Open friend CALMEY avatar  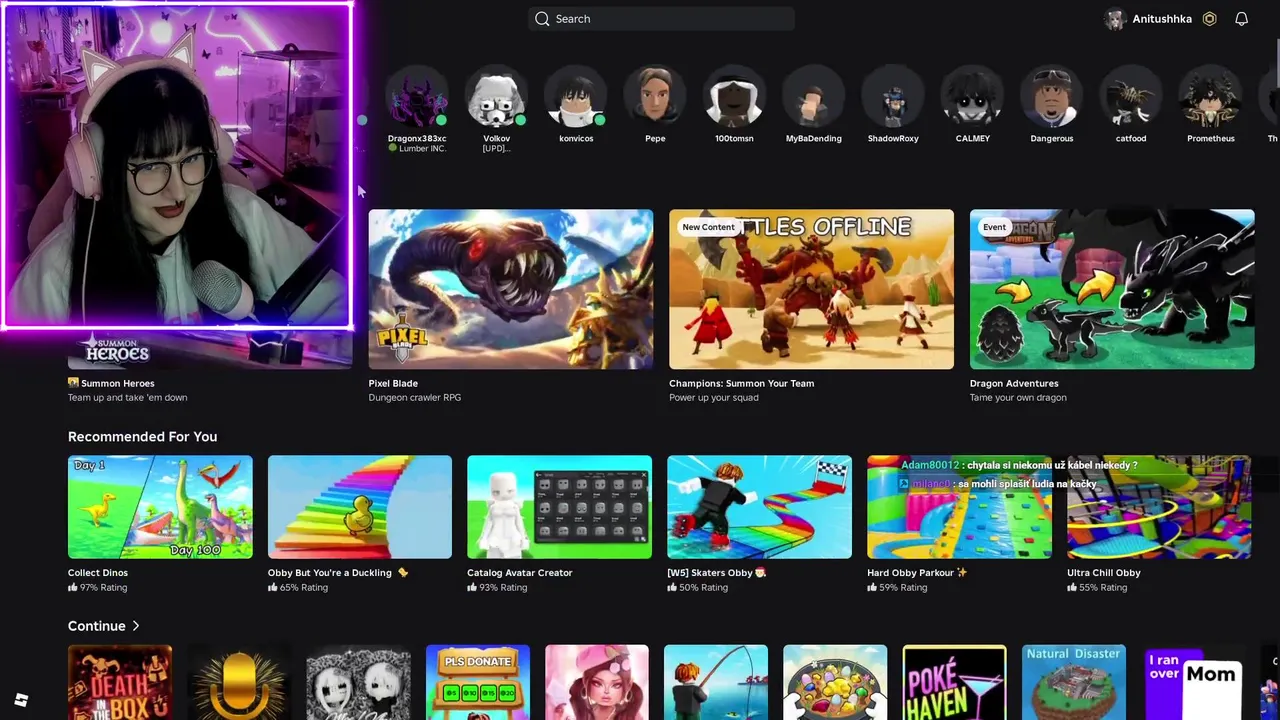972,99
